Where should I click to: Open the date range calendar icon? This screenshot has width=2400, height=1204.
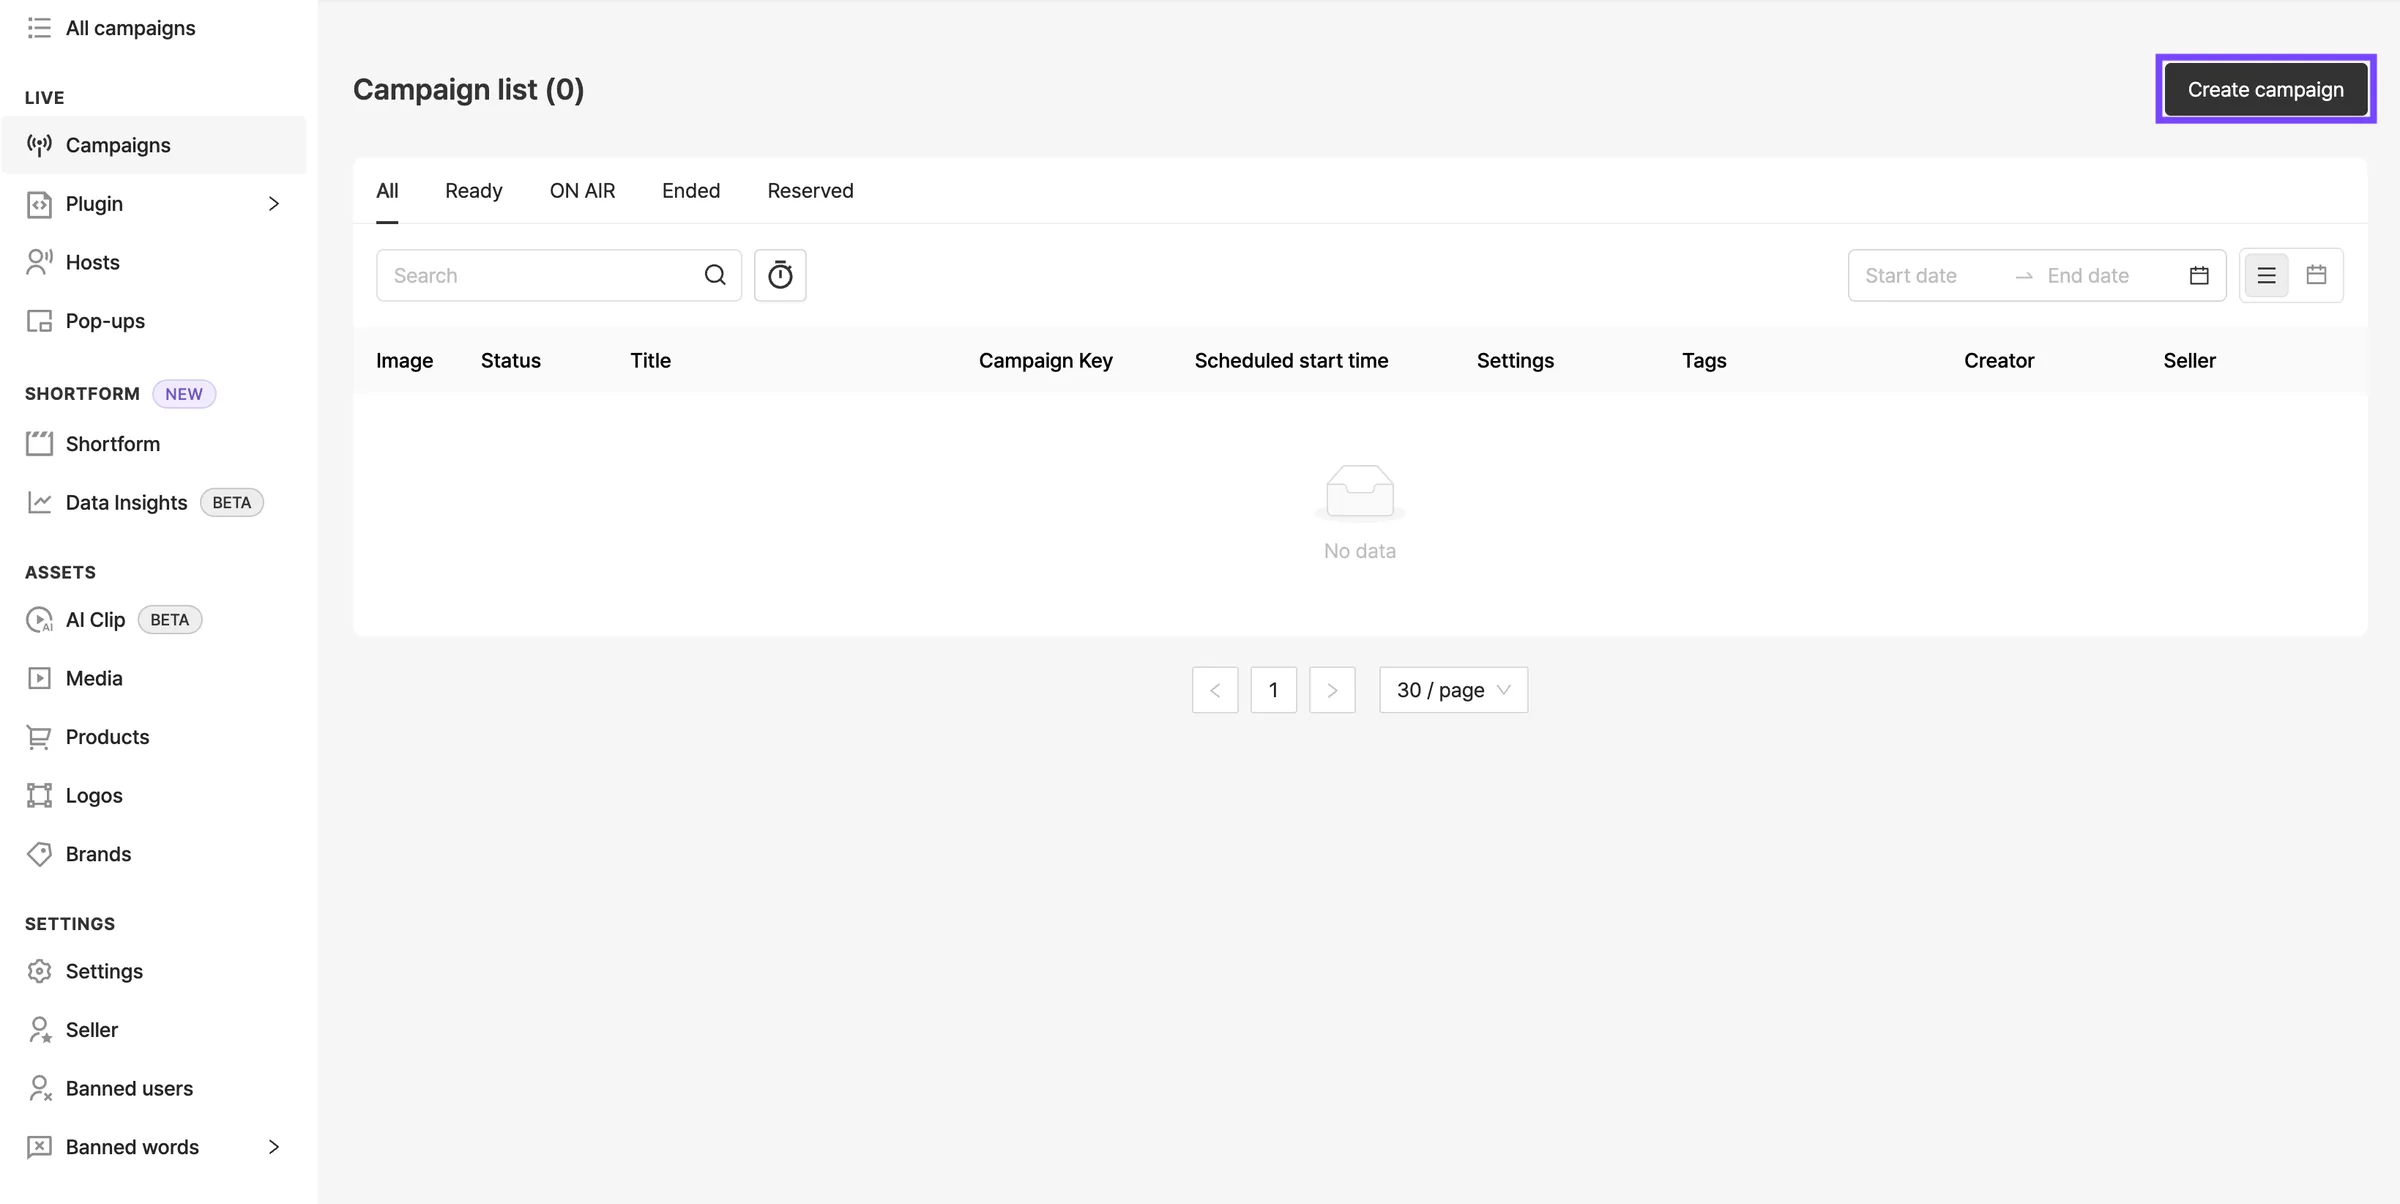[2199, 275]
